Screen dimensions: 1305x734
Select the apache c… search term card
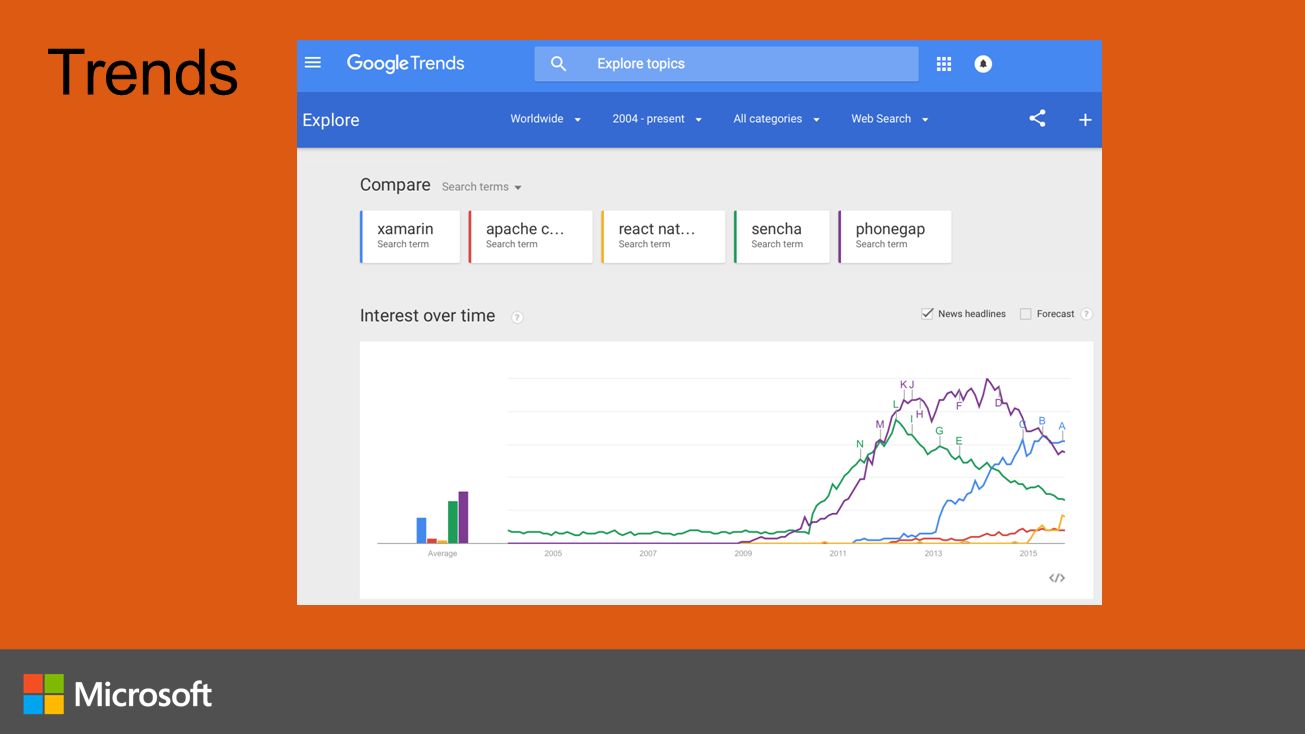(x=530, y=236)
